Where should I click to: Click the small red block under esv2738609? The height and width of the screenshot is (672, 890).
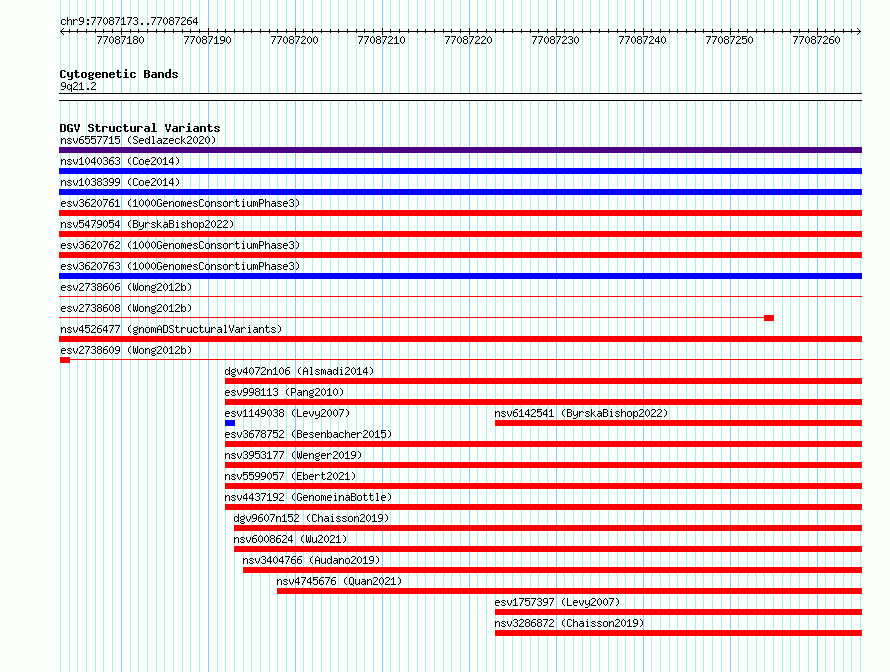65,360
